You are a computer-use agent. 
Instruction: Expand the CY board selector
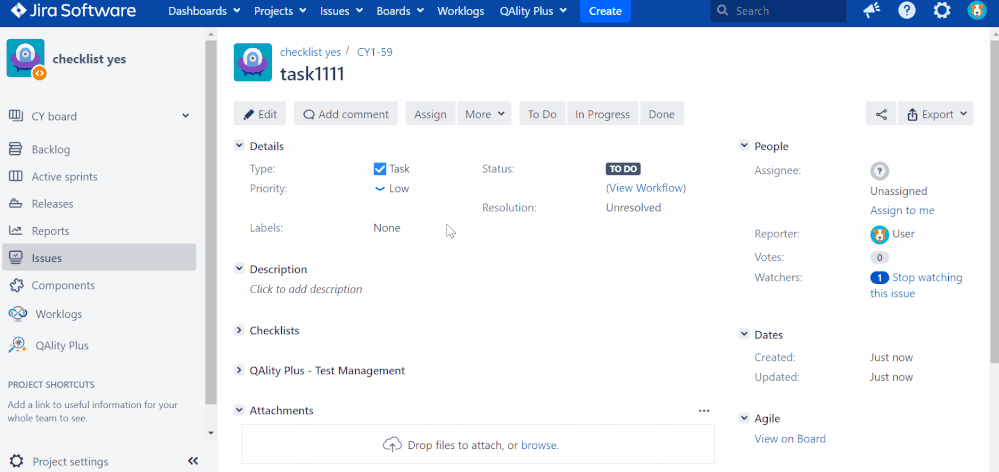[185, 116]
